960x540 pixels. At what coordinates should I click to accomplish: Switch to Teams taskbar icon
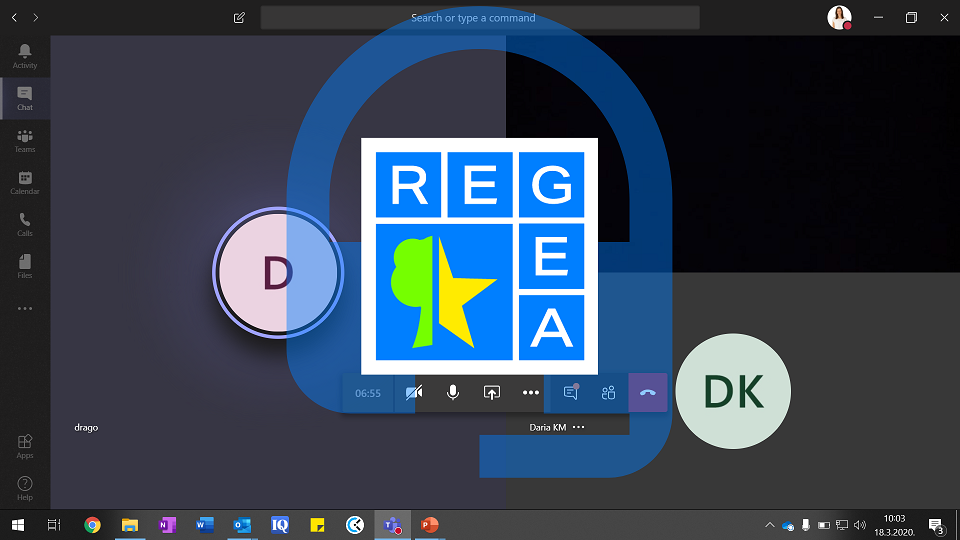[x=392, y=525]
